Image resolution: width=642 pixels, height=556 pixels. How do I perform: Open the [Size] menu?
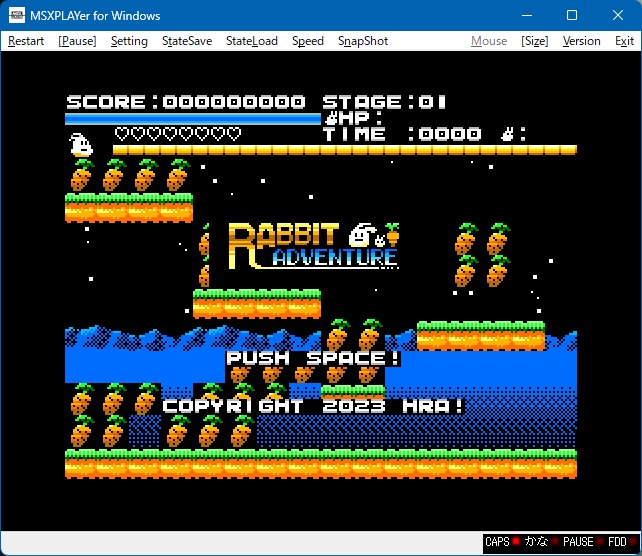(x=534, y=41)
